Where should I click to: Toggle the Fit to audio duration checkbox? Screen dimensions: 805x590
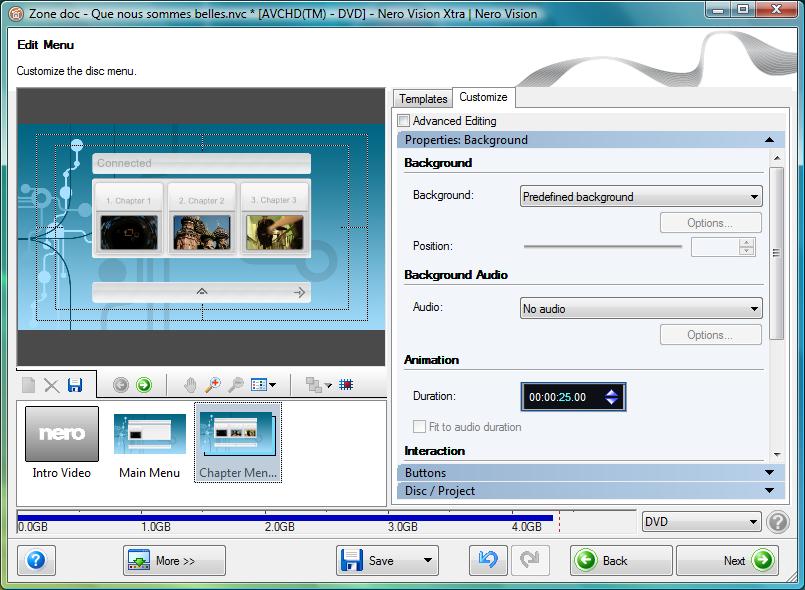point(419,427)
